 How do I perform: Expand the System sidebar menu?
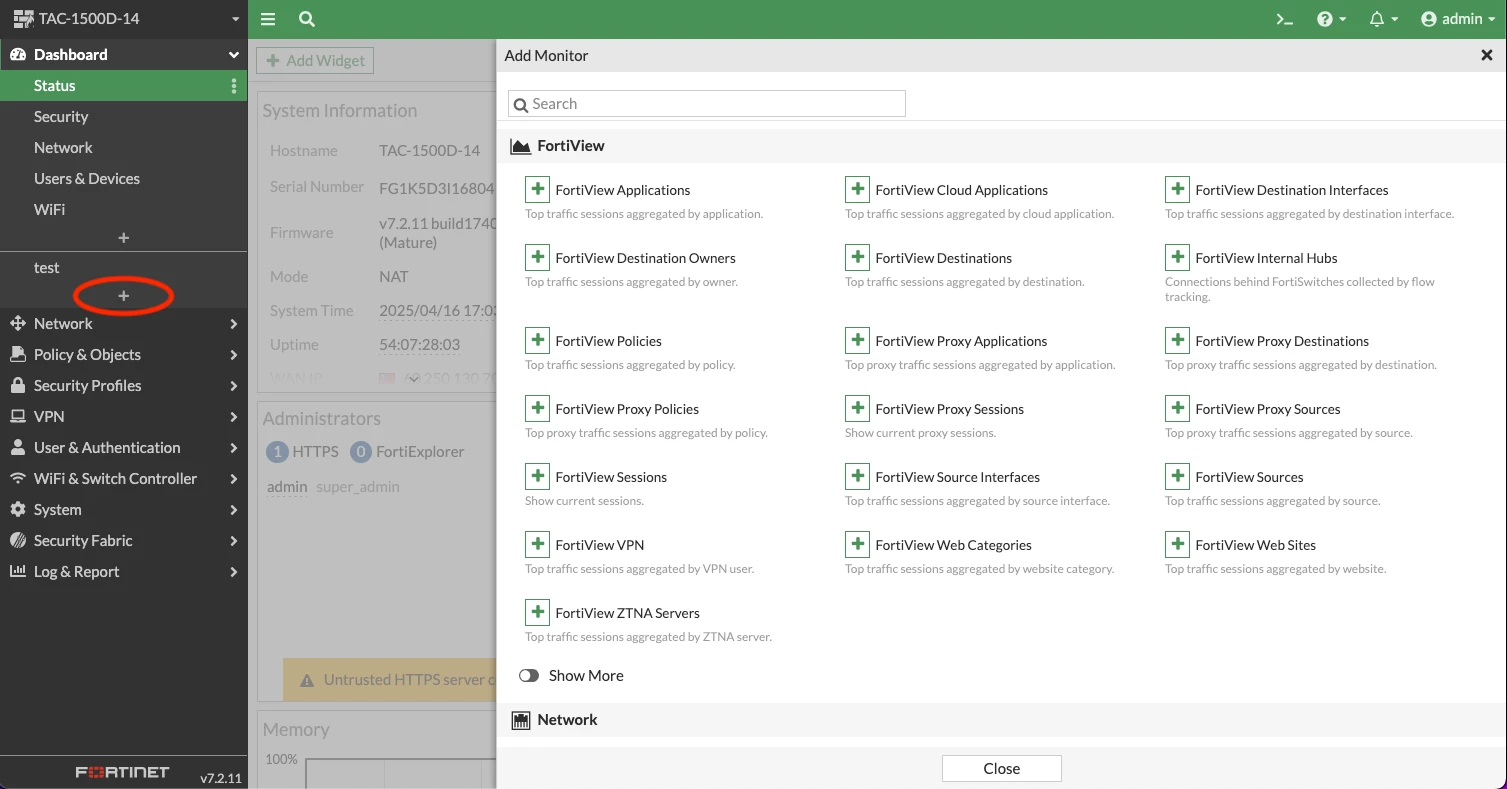[124, 510]
